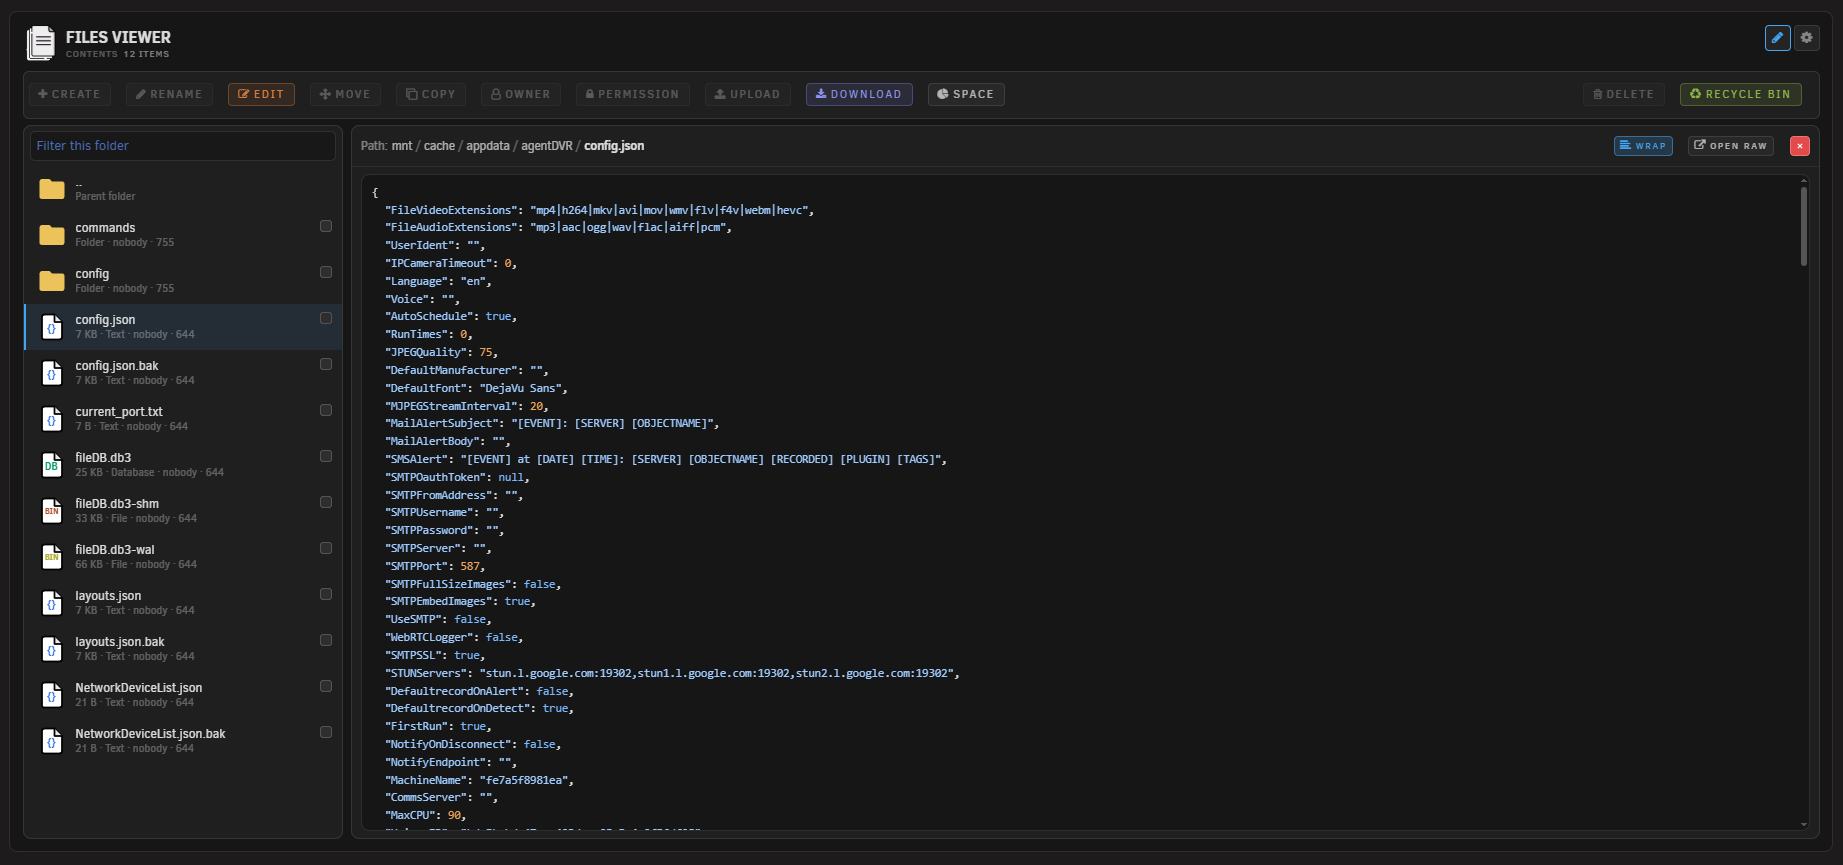Close the file preview with red X

pos(1800,146)
